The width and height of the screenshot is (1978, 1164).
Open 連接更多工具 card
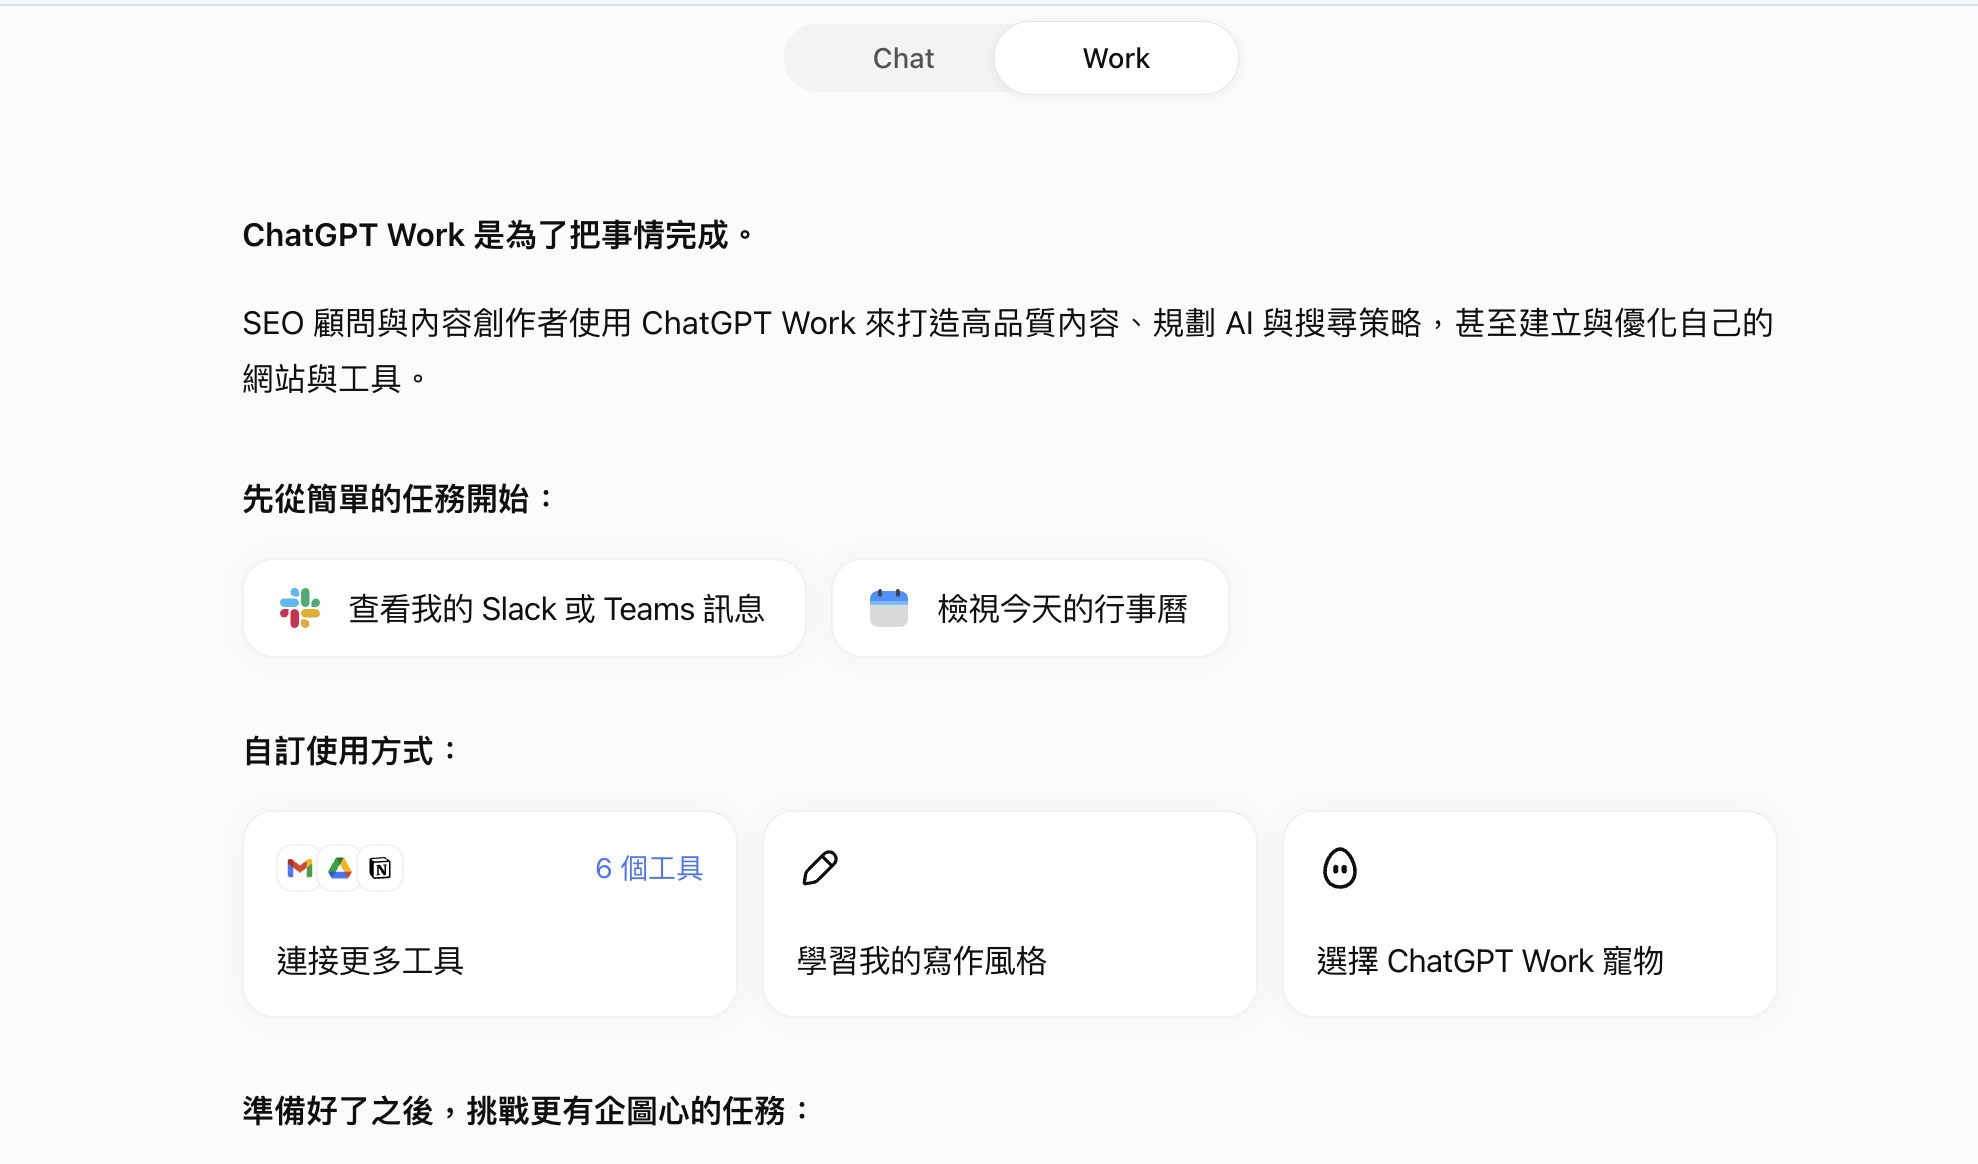[490, 914]
